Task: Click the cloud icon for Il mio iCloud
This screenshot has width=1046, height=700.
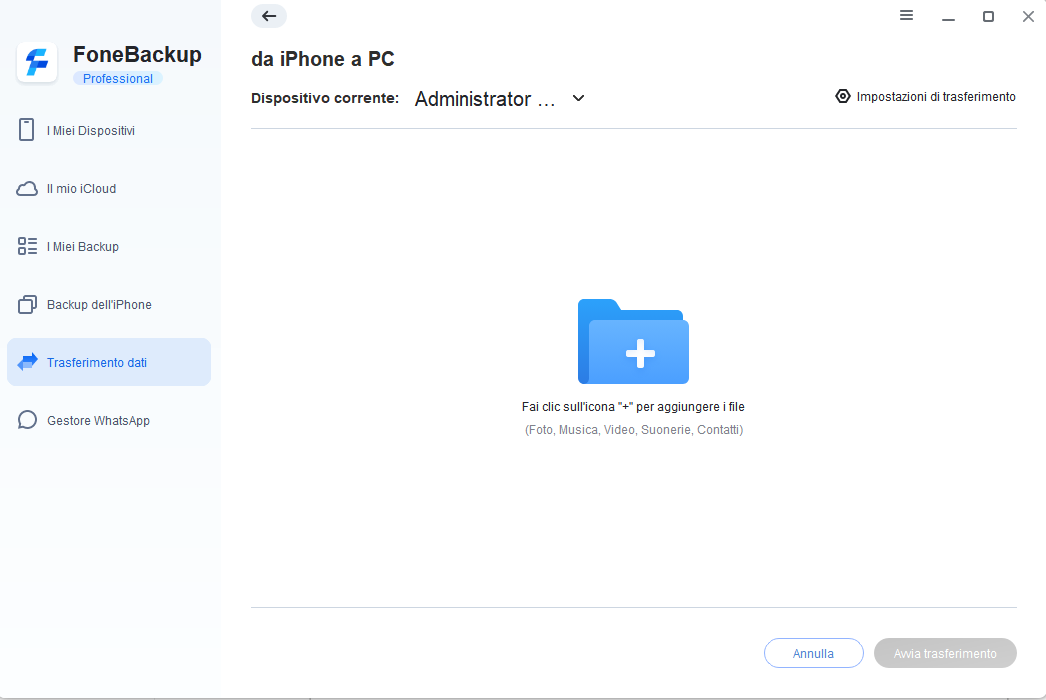Action: pyautogui.click(x=27, y=189)
